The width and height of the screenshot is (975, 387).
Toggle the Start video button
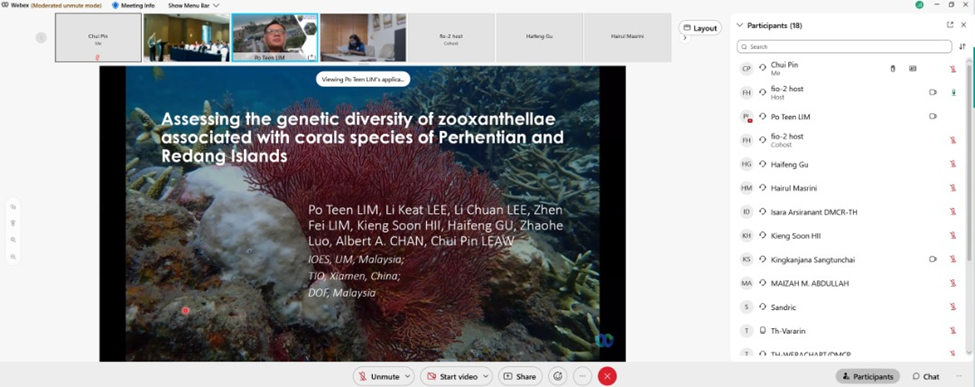point(451,376)
